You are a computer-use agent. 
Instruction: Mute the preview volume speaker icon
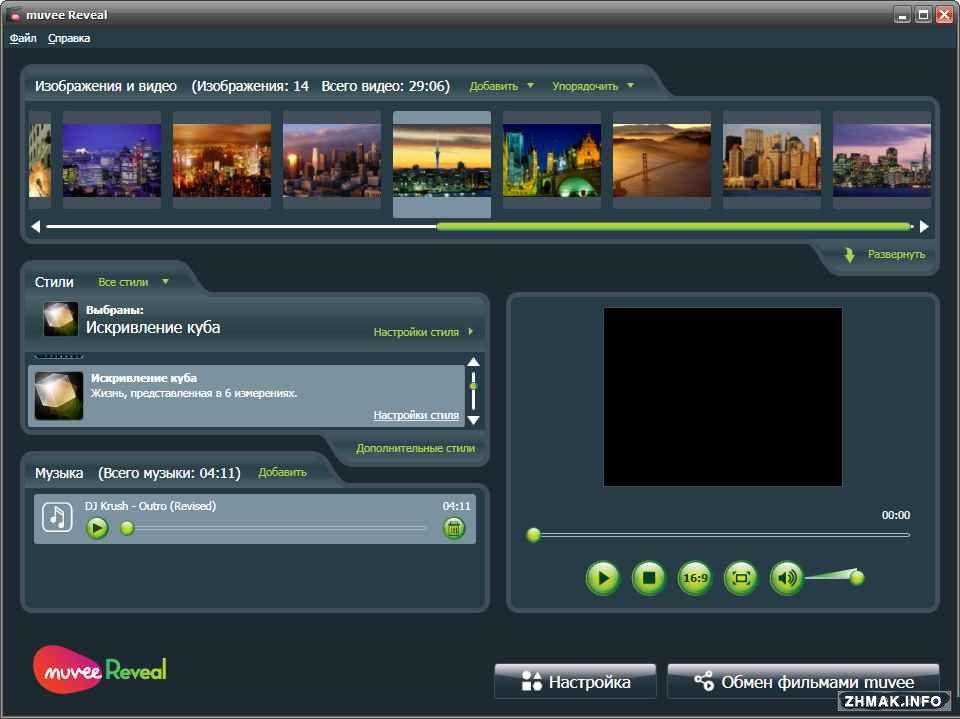coord(787,578)
